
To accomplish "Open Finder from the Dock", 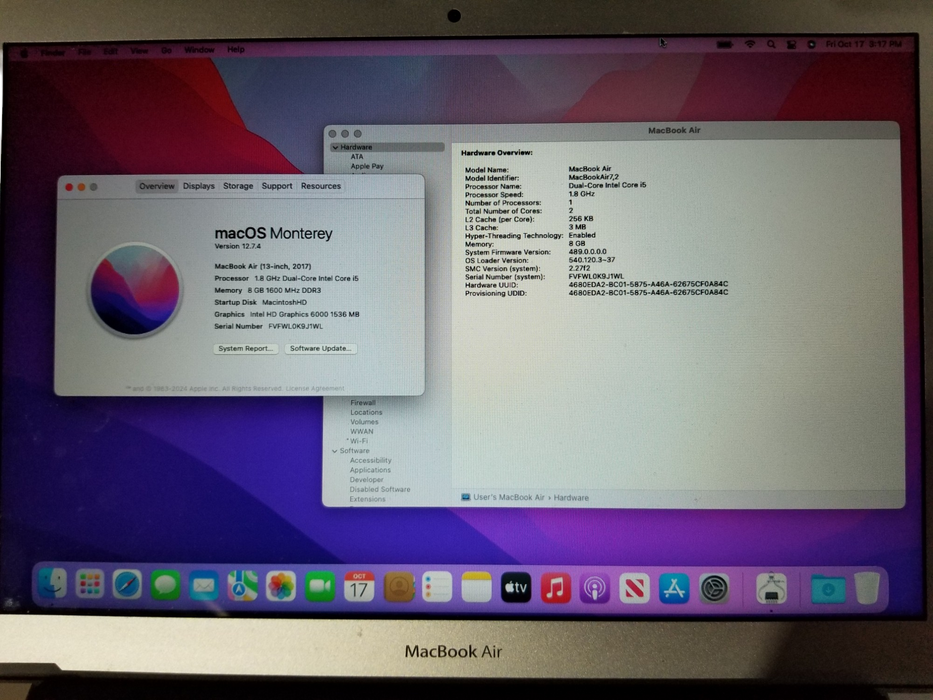I will click(x=52, y=585).
